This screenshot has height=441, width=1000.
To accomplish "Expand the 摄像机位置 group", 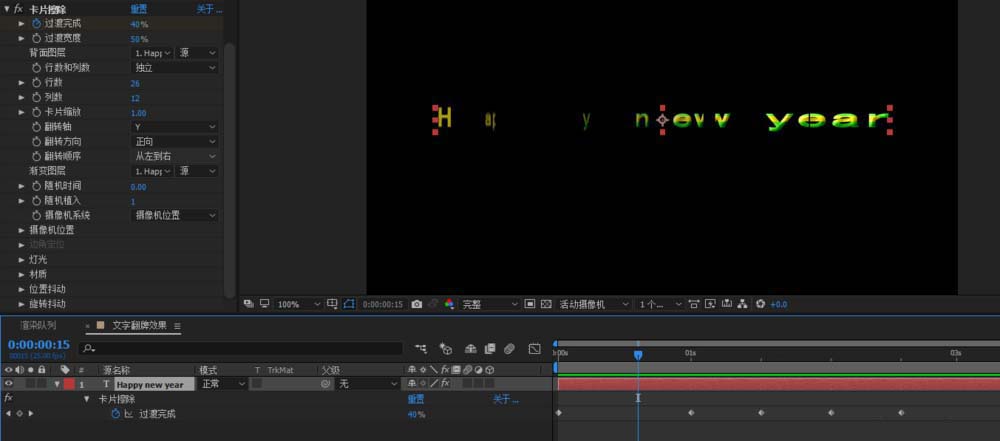I will 22,230.
